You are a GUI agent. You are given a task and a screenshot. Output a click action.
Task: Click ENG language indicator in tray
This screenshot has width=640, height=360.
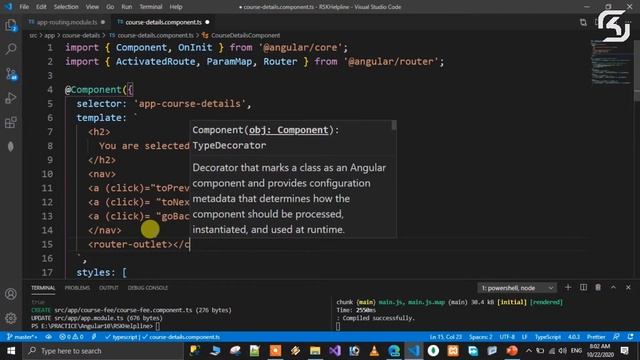(x=576, y=351)
